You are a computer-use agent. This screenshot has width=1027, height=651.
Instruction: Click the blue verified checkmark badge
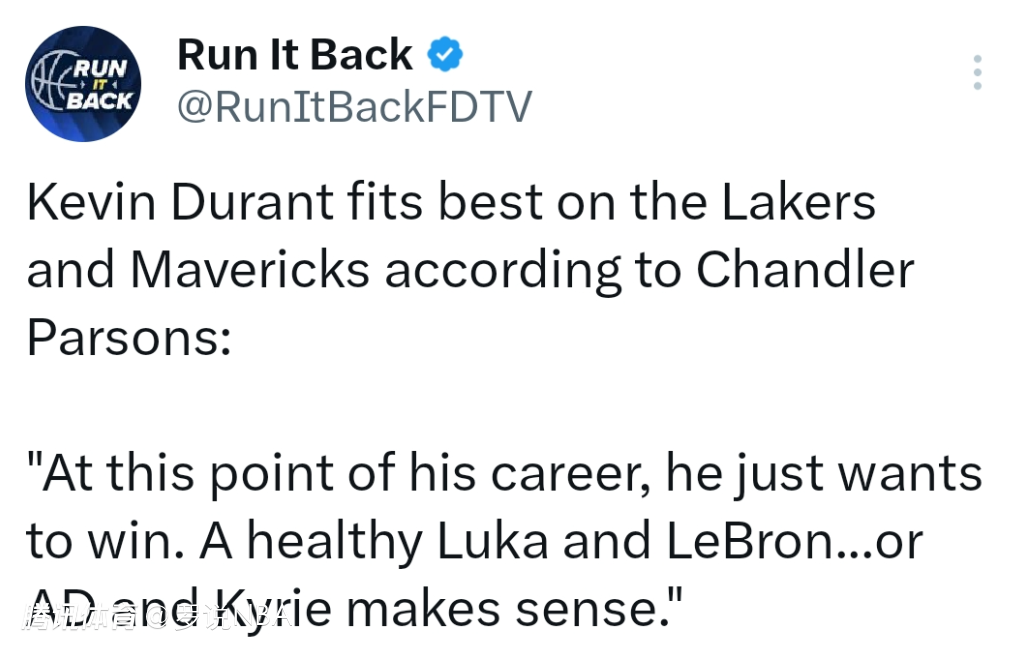(445, 55)
